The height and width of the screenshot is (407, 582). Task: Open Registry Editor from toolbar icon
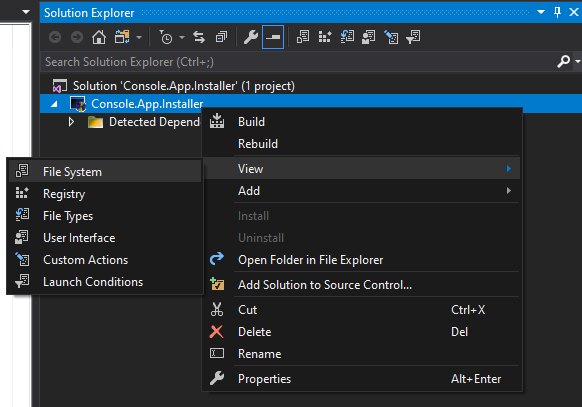(325, 37)
